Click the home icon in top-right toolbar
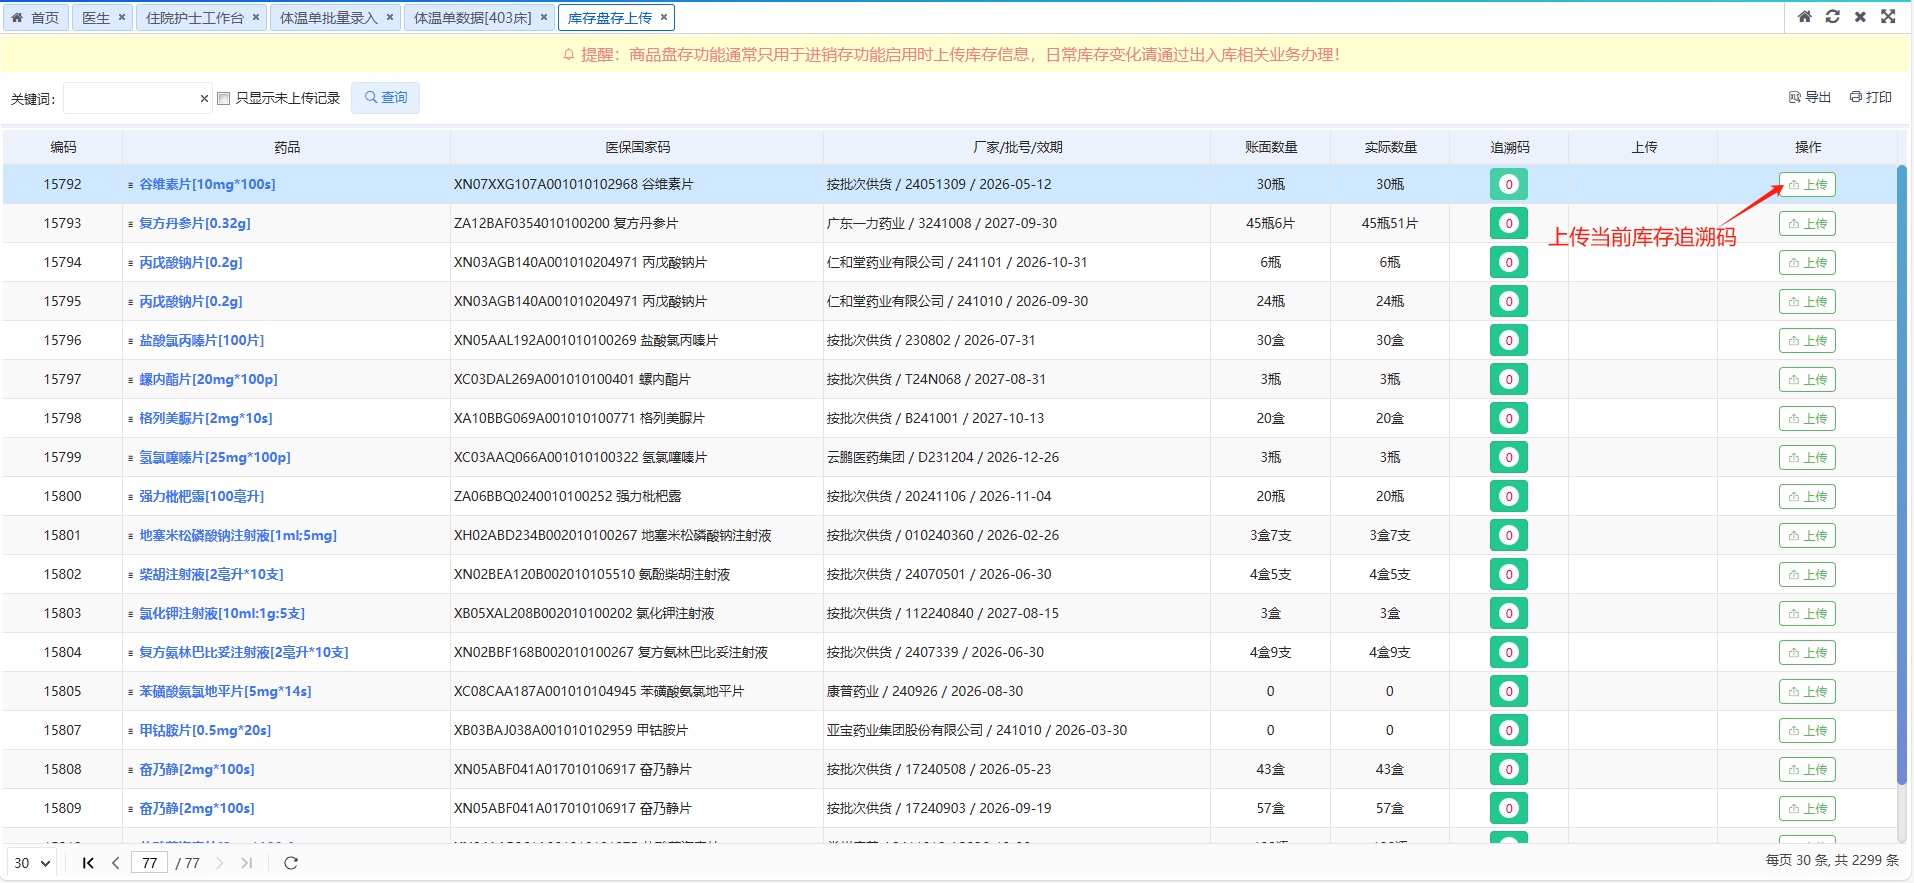 point(1804,16)
